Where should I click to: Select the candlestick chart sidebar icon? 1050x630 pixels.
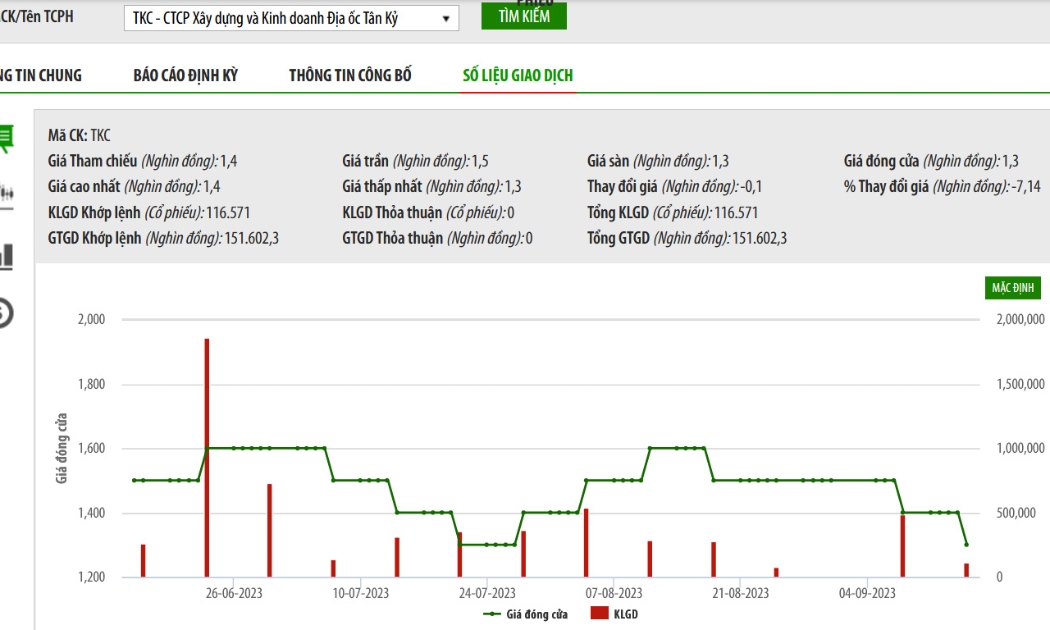click(7, 194)
